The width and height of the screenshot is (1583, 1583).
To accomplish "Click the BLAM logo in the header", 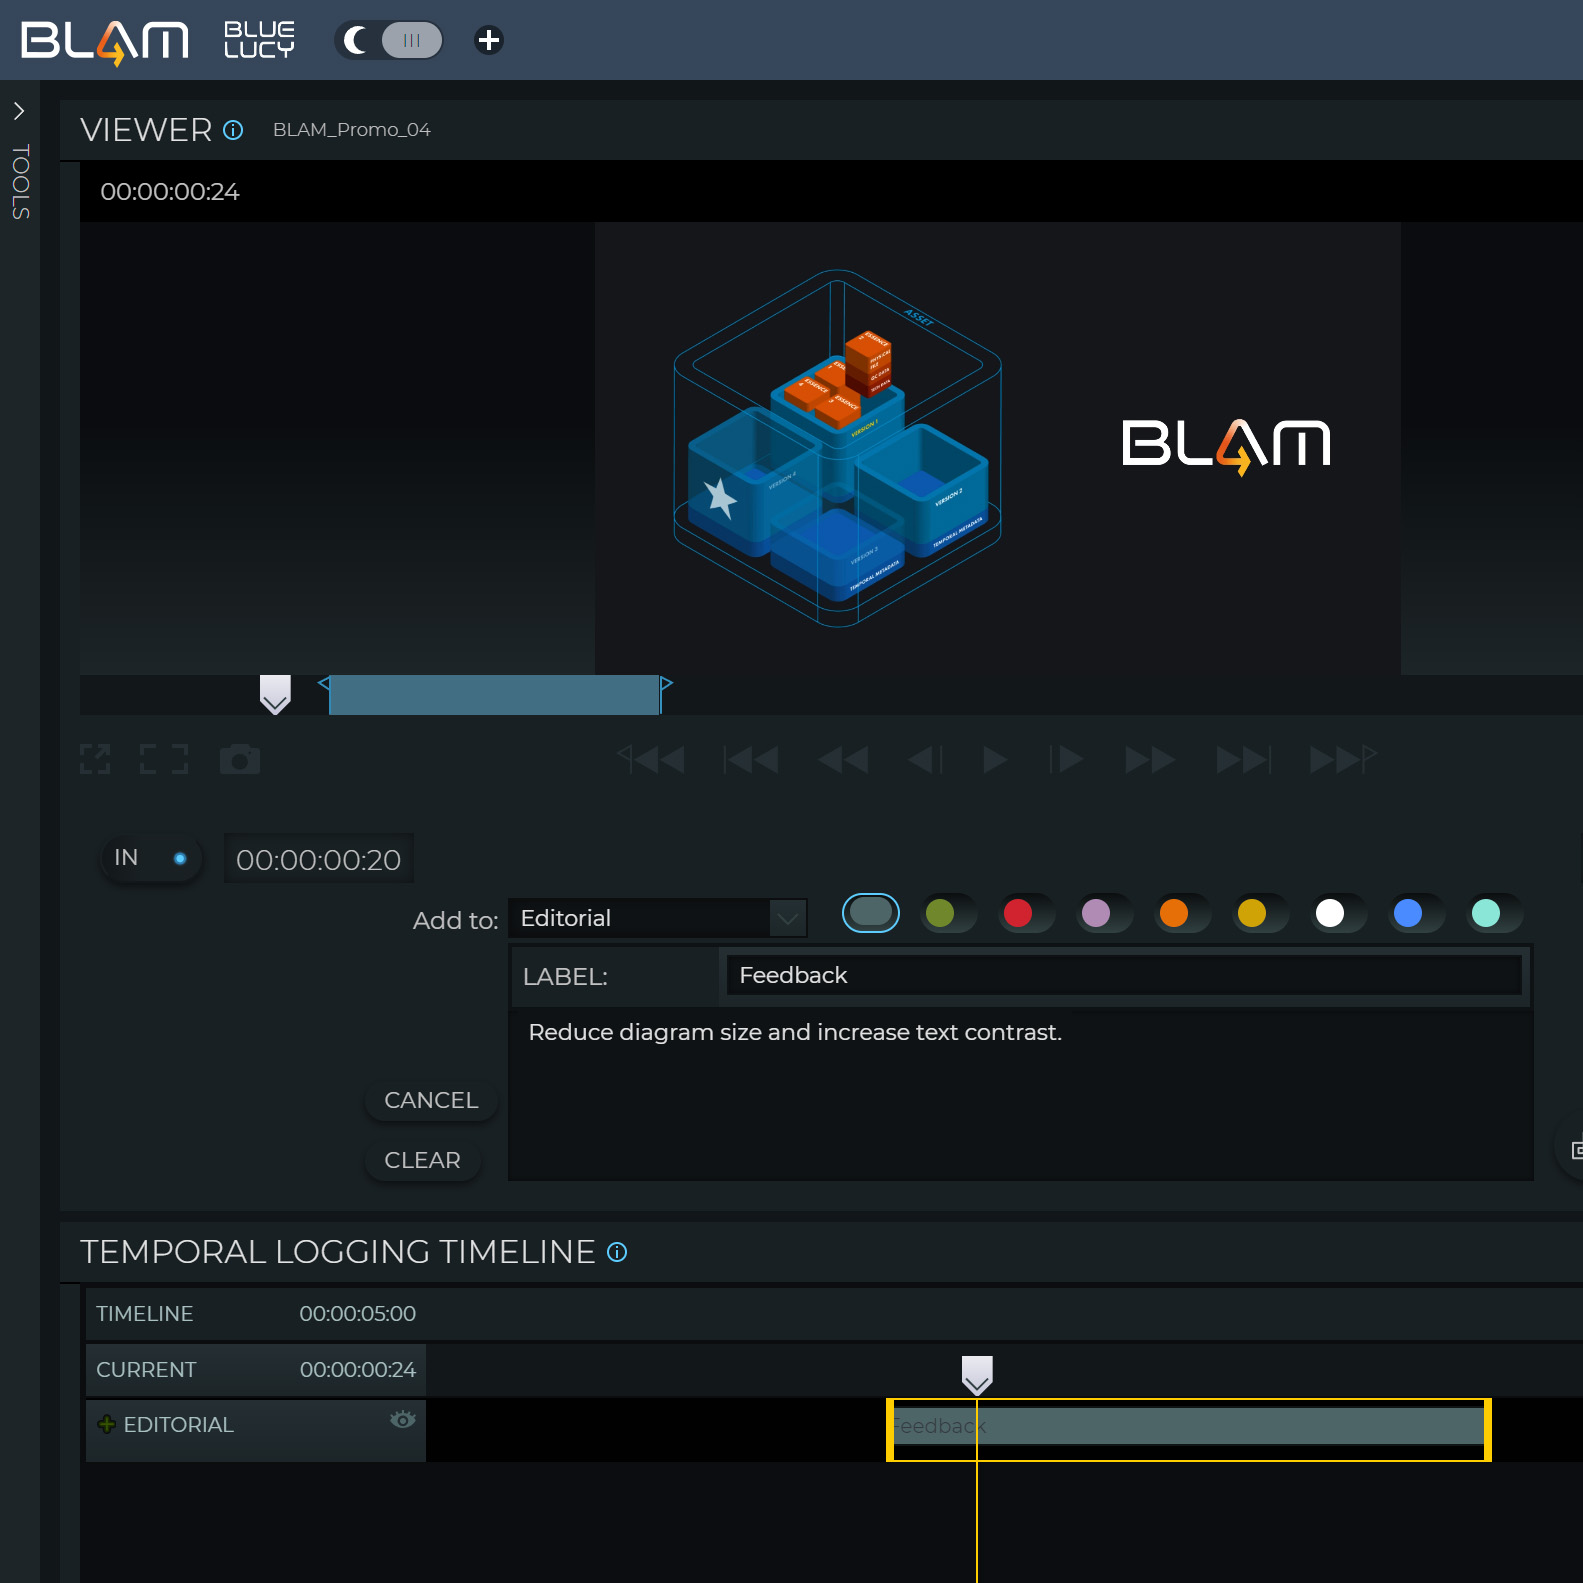I will tap(105, 42).
